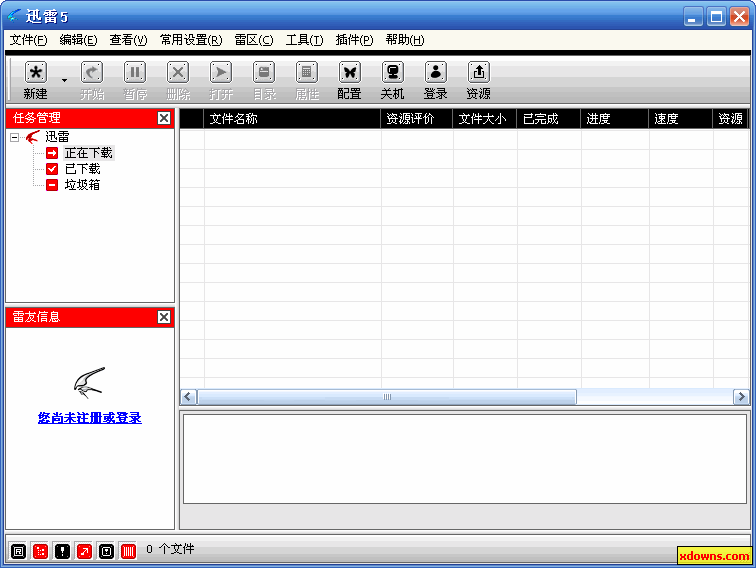Screen dimensions: 756x568
Task: Click the first black status bar icon
Action: point(18,551)
